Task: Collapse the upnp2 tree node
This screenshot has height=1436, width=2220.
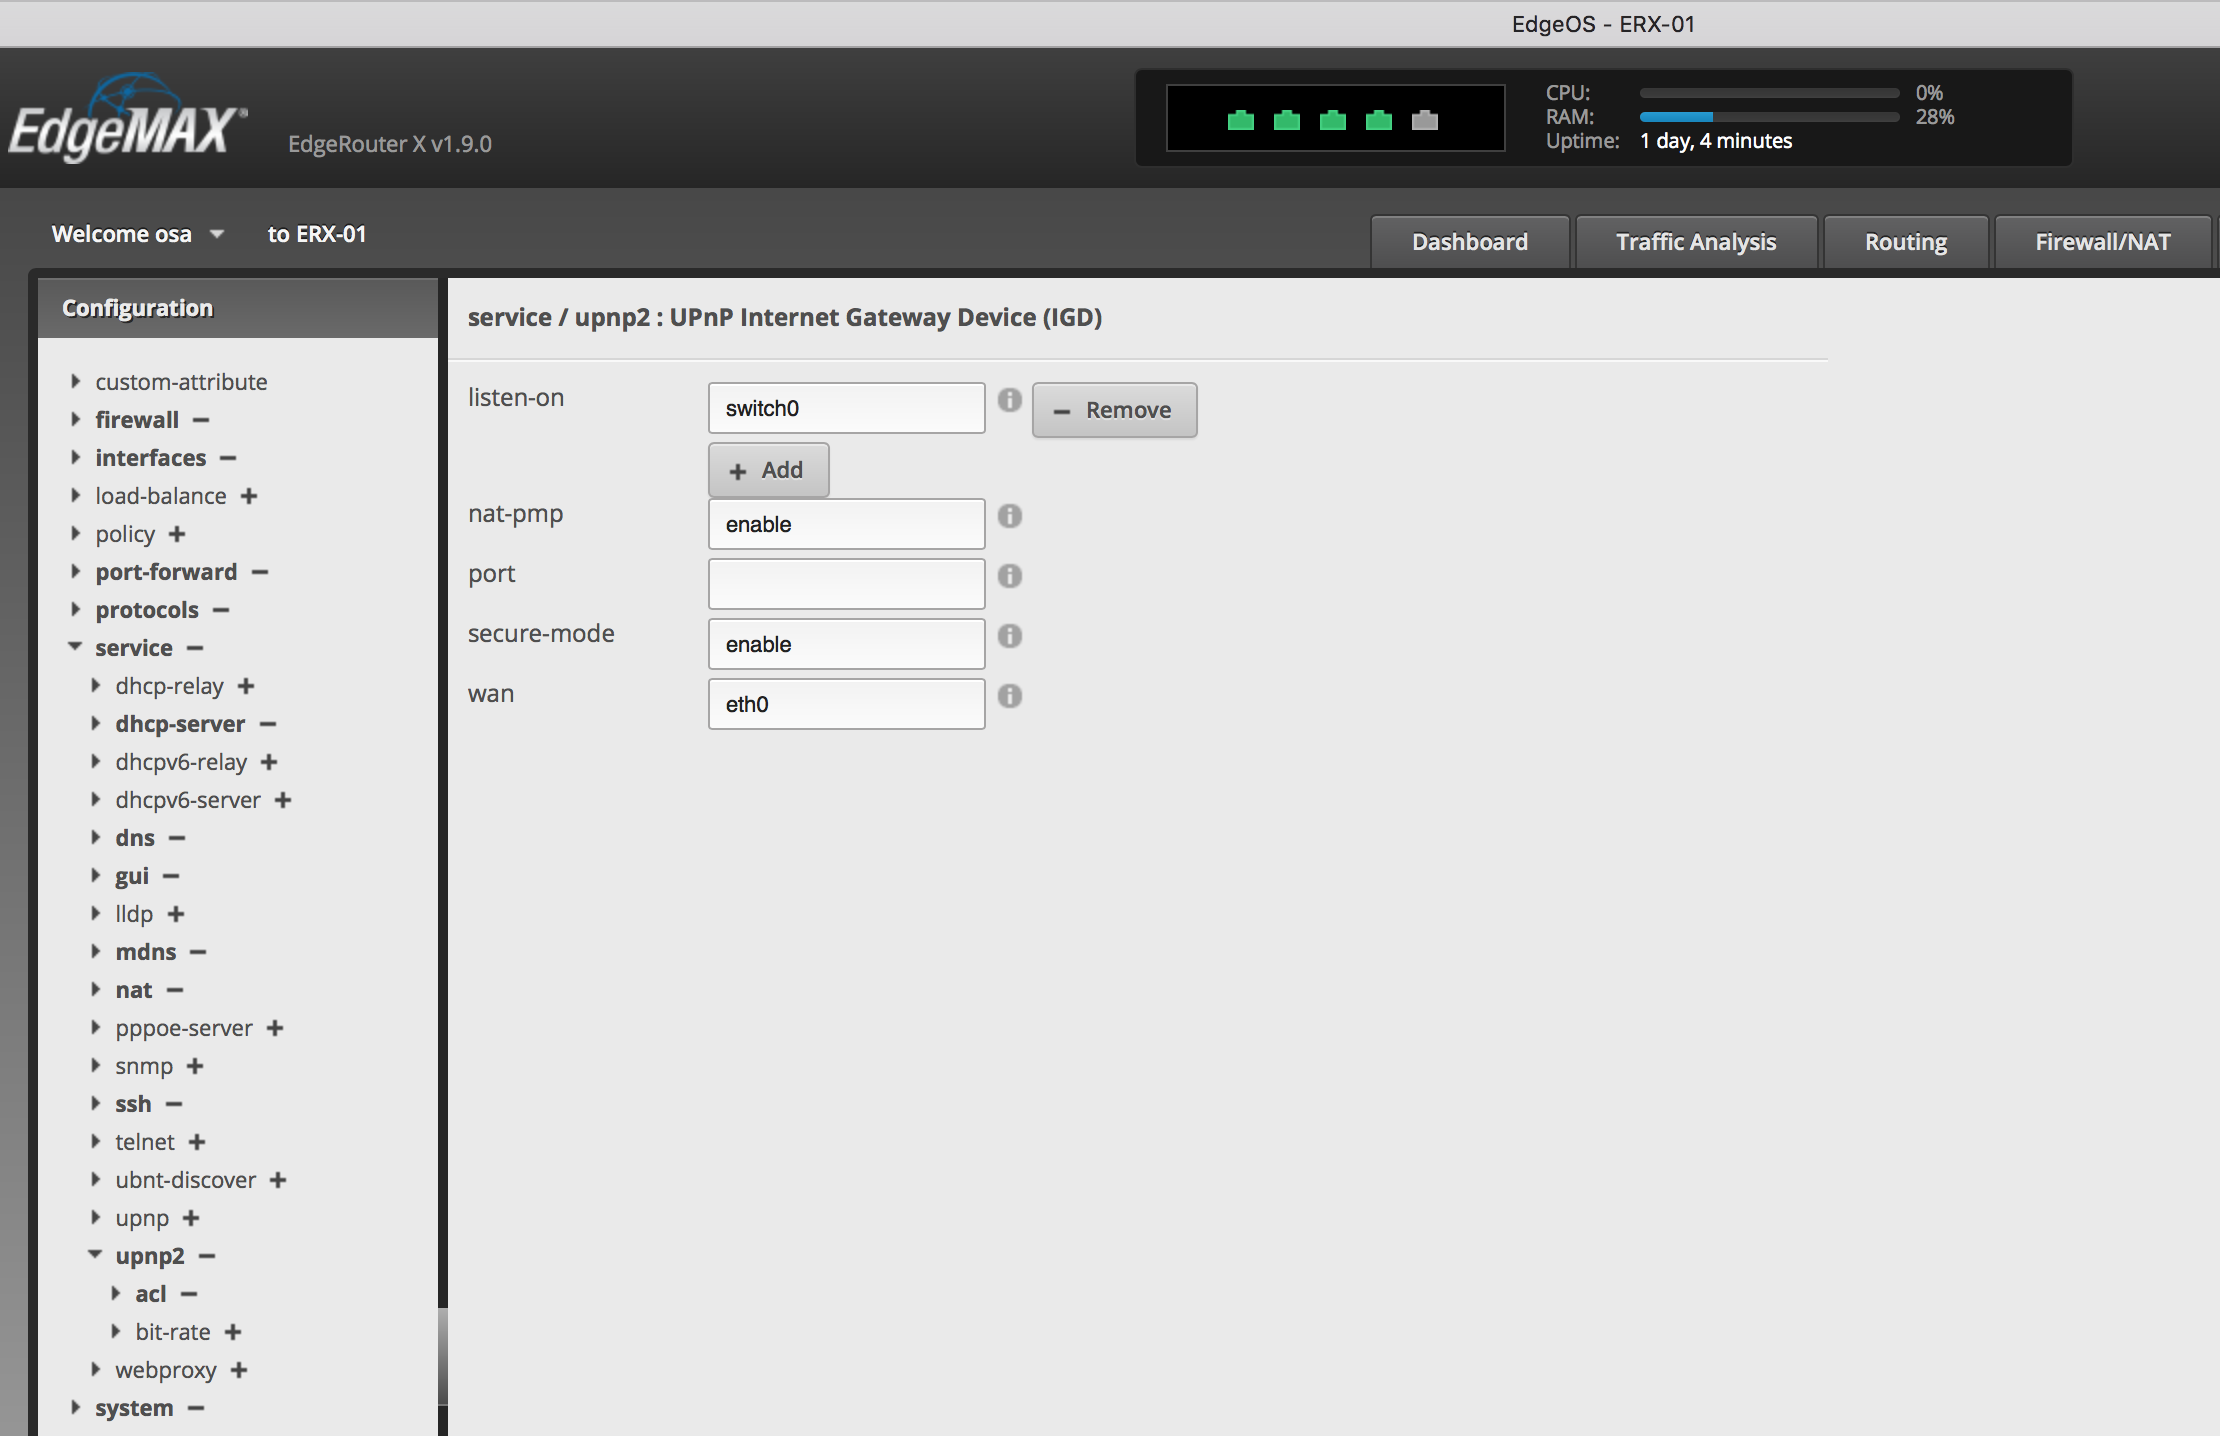Action: point(95,1255)
